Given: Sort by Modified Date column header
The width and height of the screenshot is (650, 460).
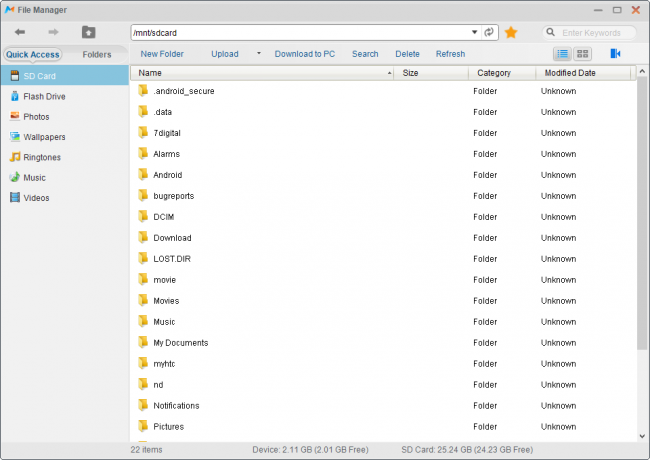Looking at the screenshot, I should point(583,73).
